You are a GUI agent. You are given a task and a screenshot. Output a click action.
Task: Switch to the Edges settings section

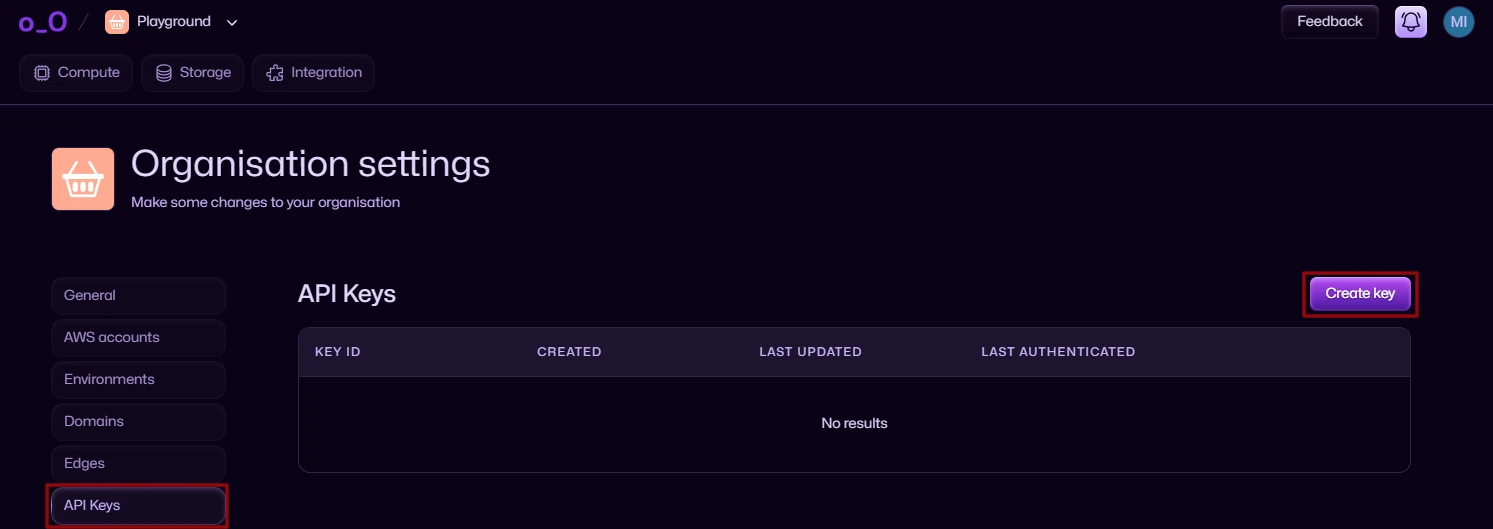point(138,464)
